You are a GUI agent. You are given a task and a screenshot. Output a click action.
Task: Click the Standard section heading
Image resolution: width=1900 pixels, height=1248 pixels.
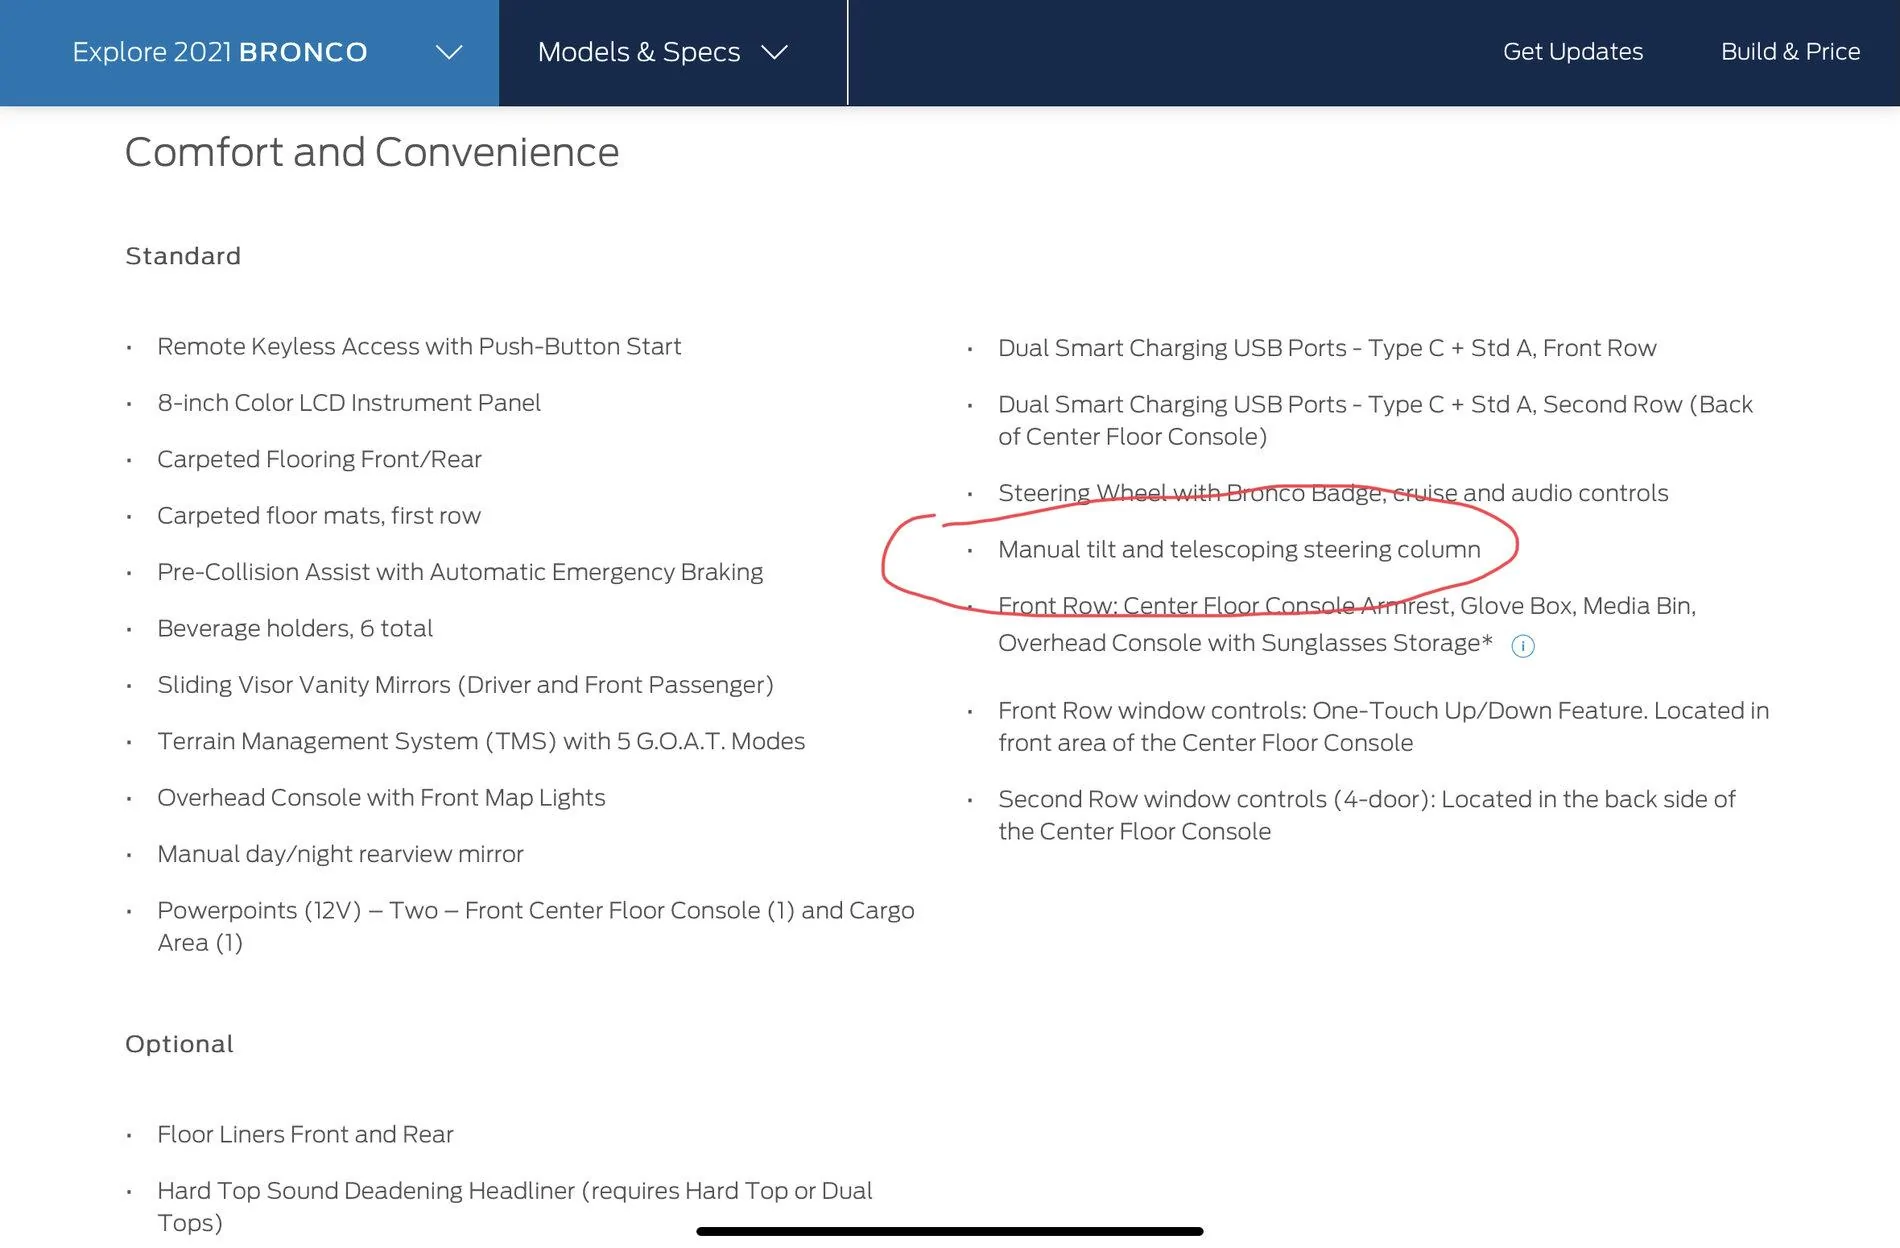pyautogui.click(x=183, y=256)
